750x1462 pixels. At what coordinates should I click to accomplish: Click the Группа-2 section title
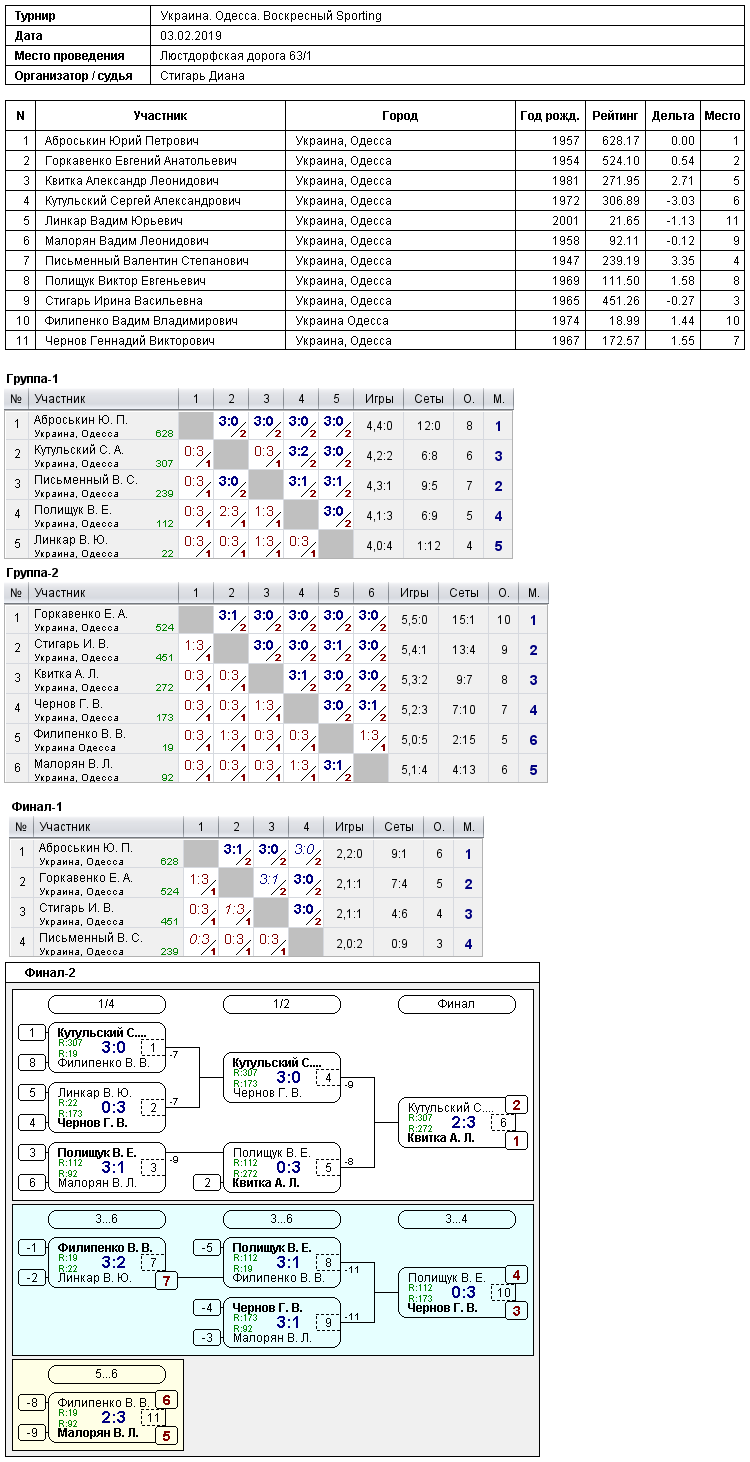click(32, 573)
